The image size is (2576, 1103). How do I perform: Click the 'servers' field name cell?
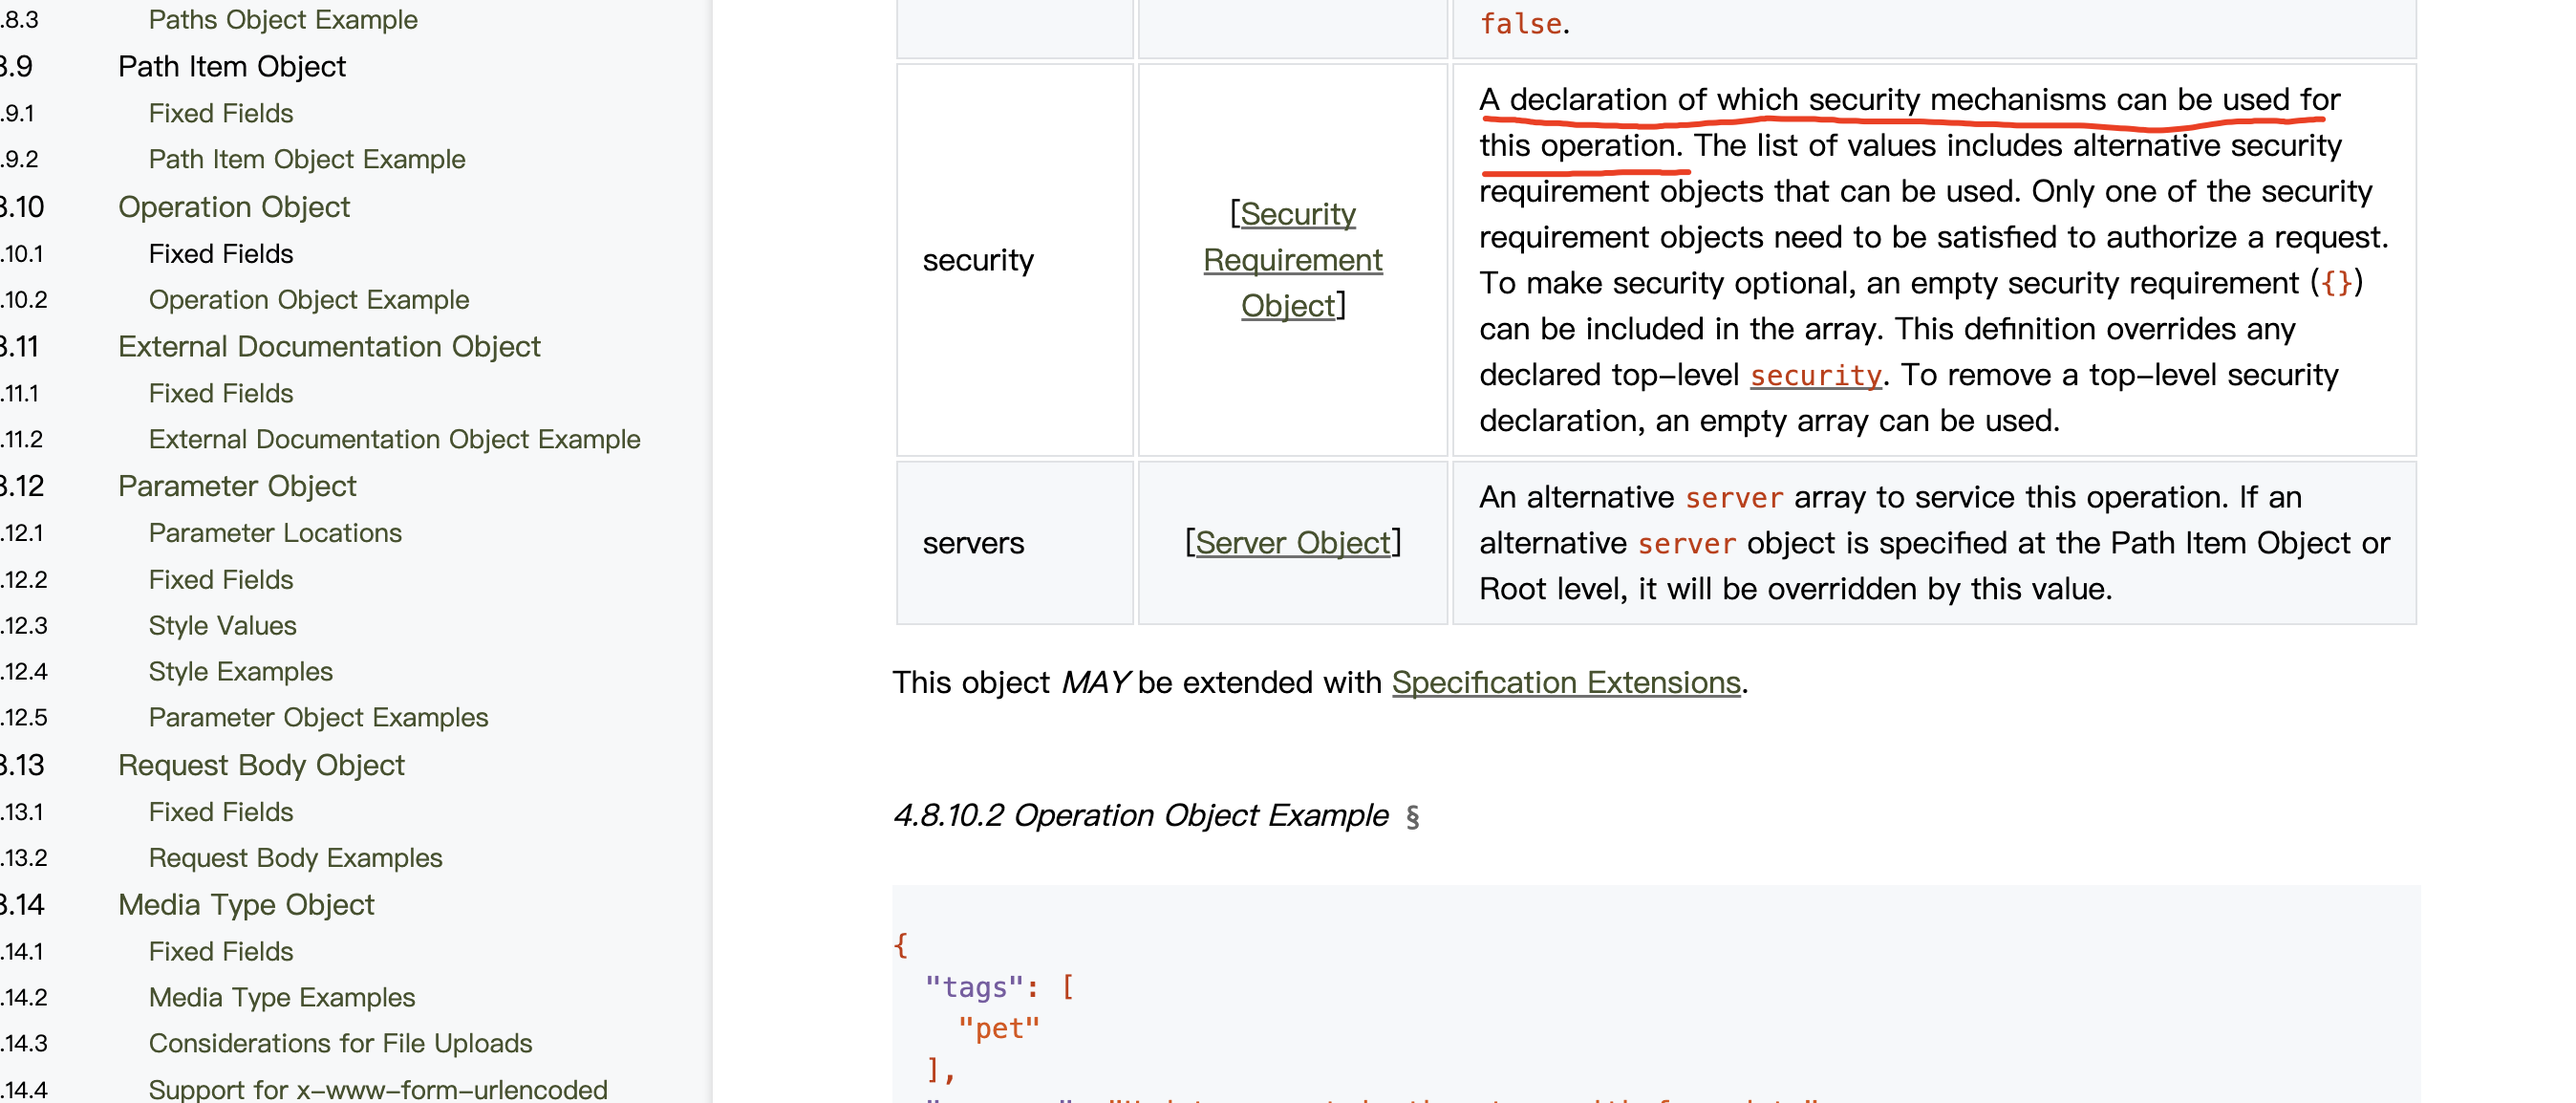1015,543
